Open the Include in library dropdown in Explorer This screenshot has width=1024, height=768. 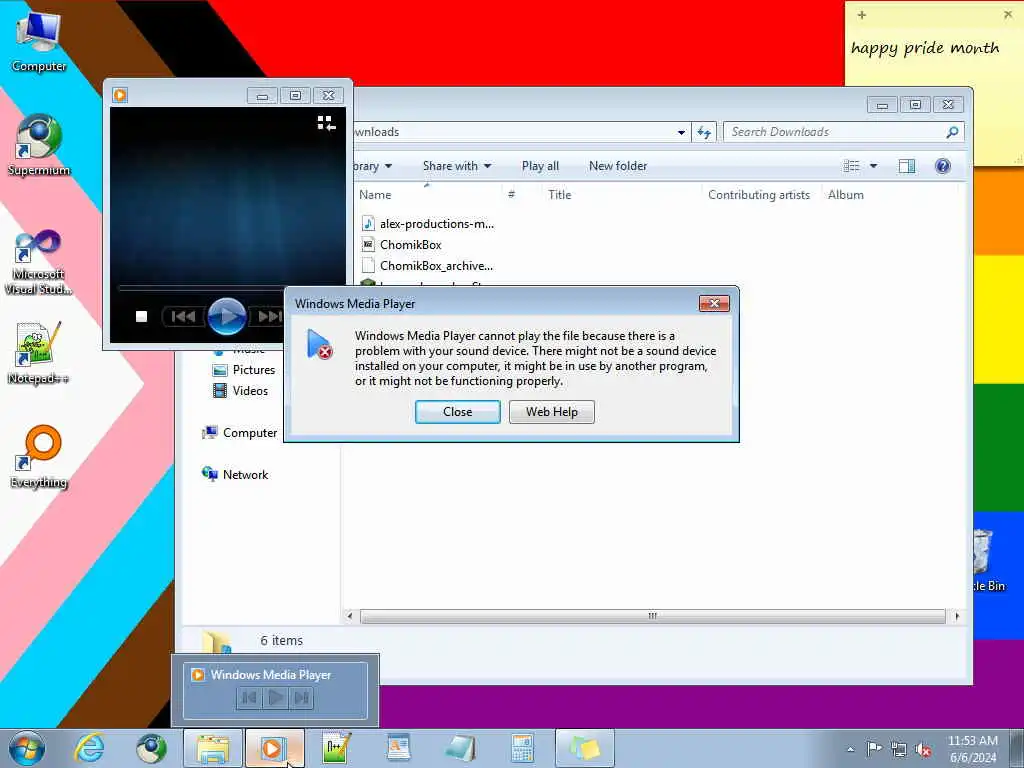[x=372, y=166]
